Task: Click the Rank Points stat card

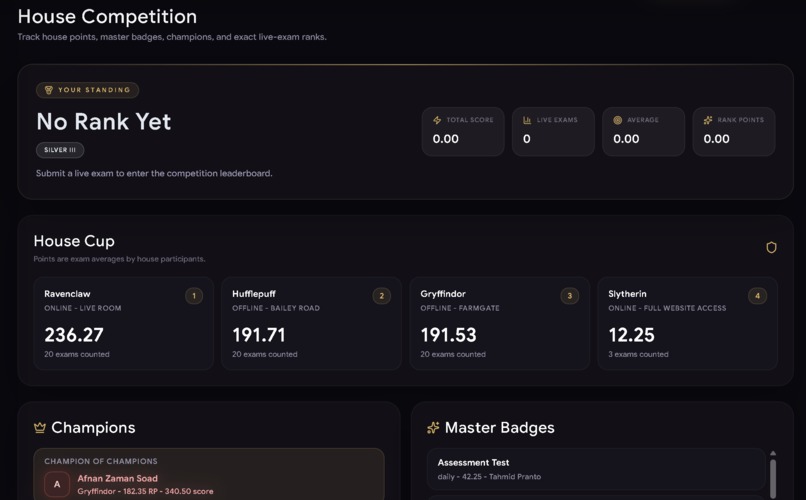Action: (734, 132)
